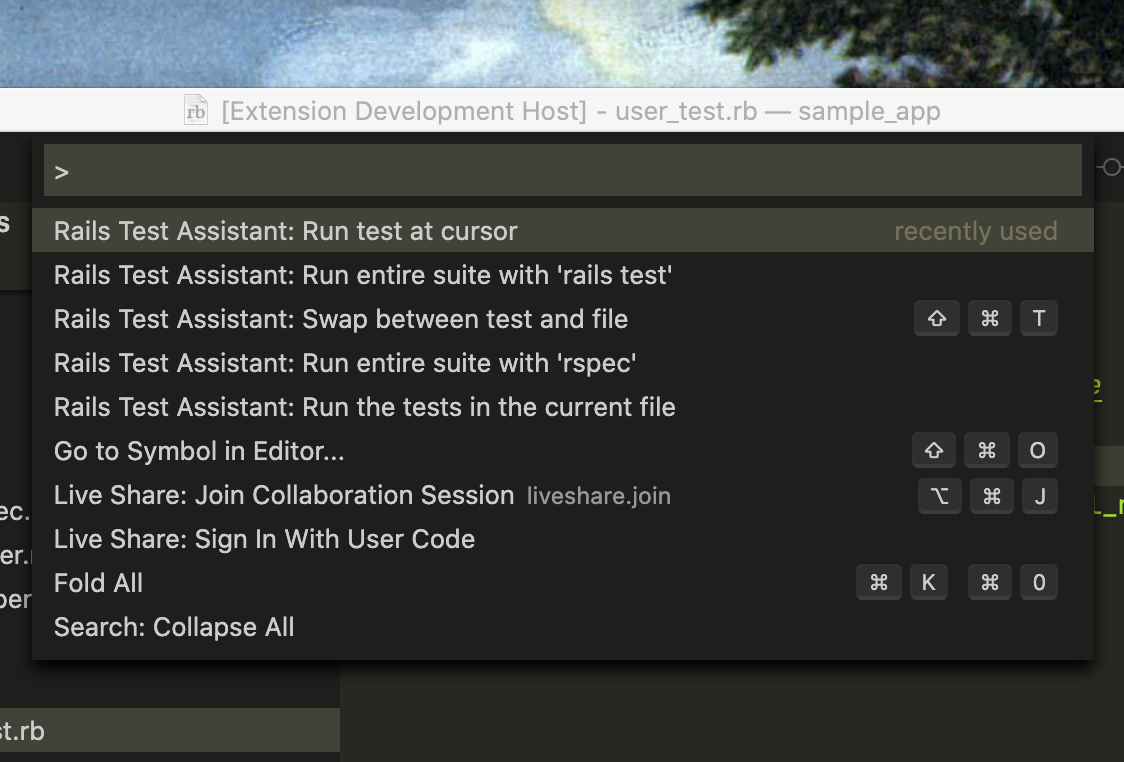Choose 'Live Share: Sign In With User Code'

point(563,539)
